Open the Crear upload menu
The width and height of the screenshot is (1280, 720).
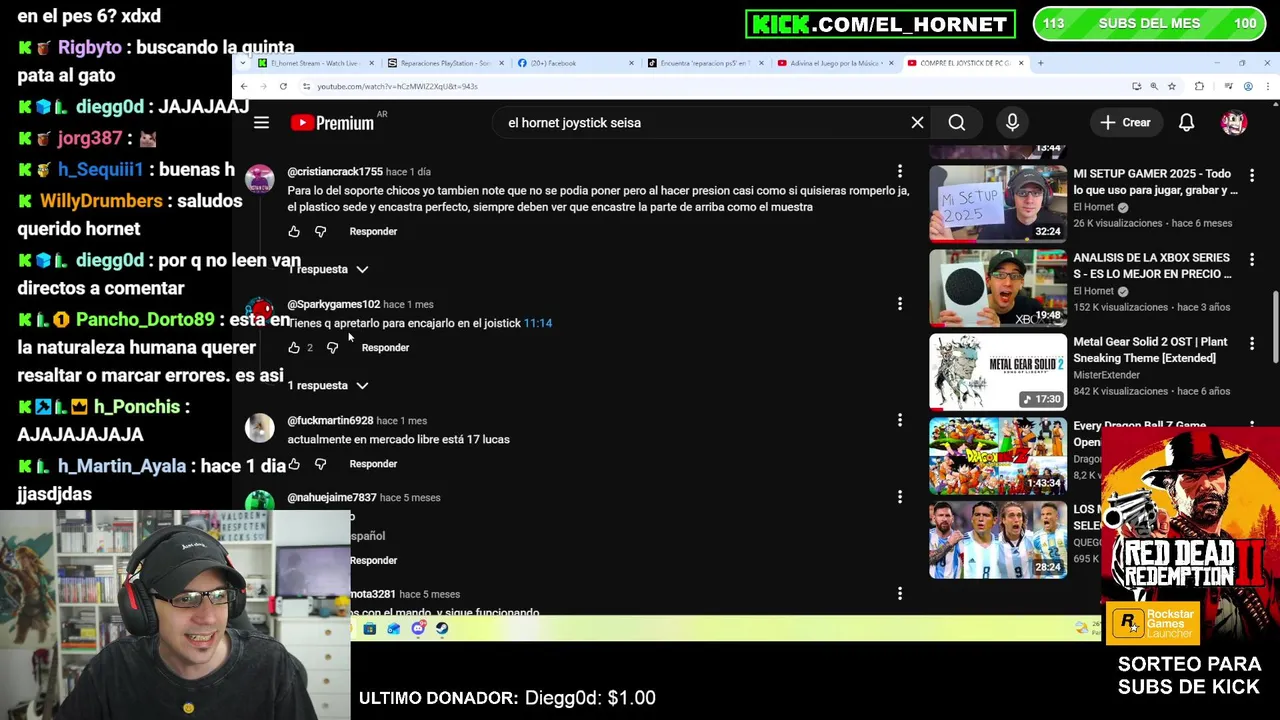(1126, 122)
